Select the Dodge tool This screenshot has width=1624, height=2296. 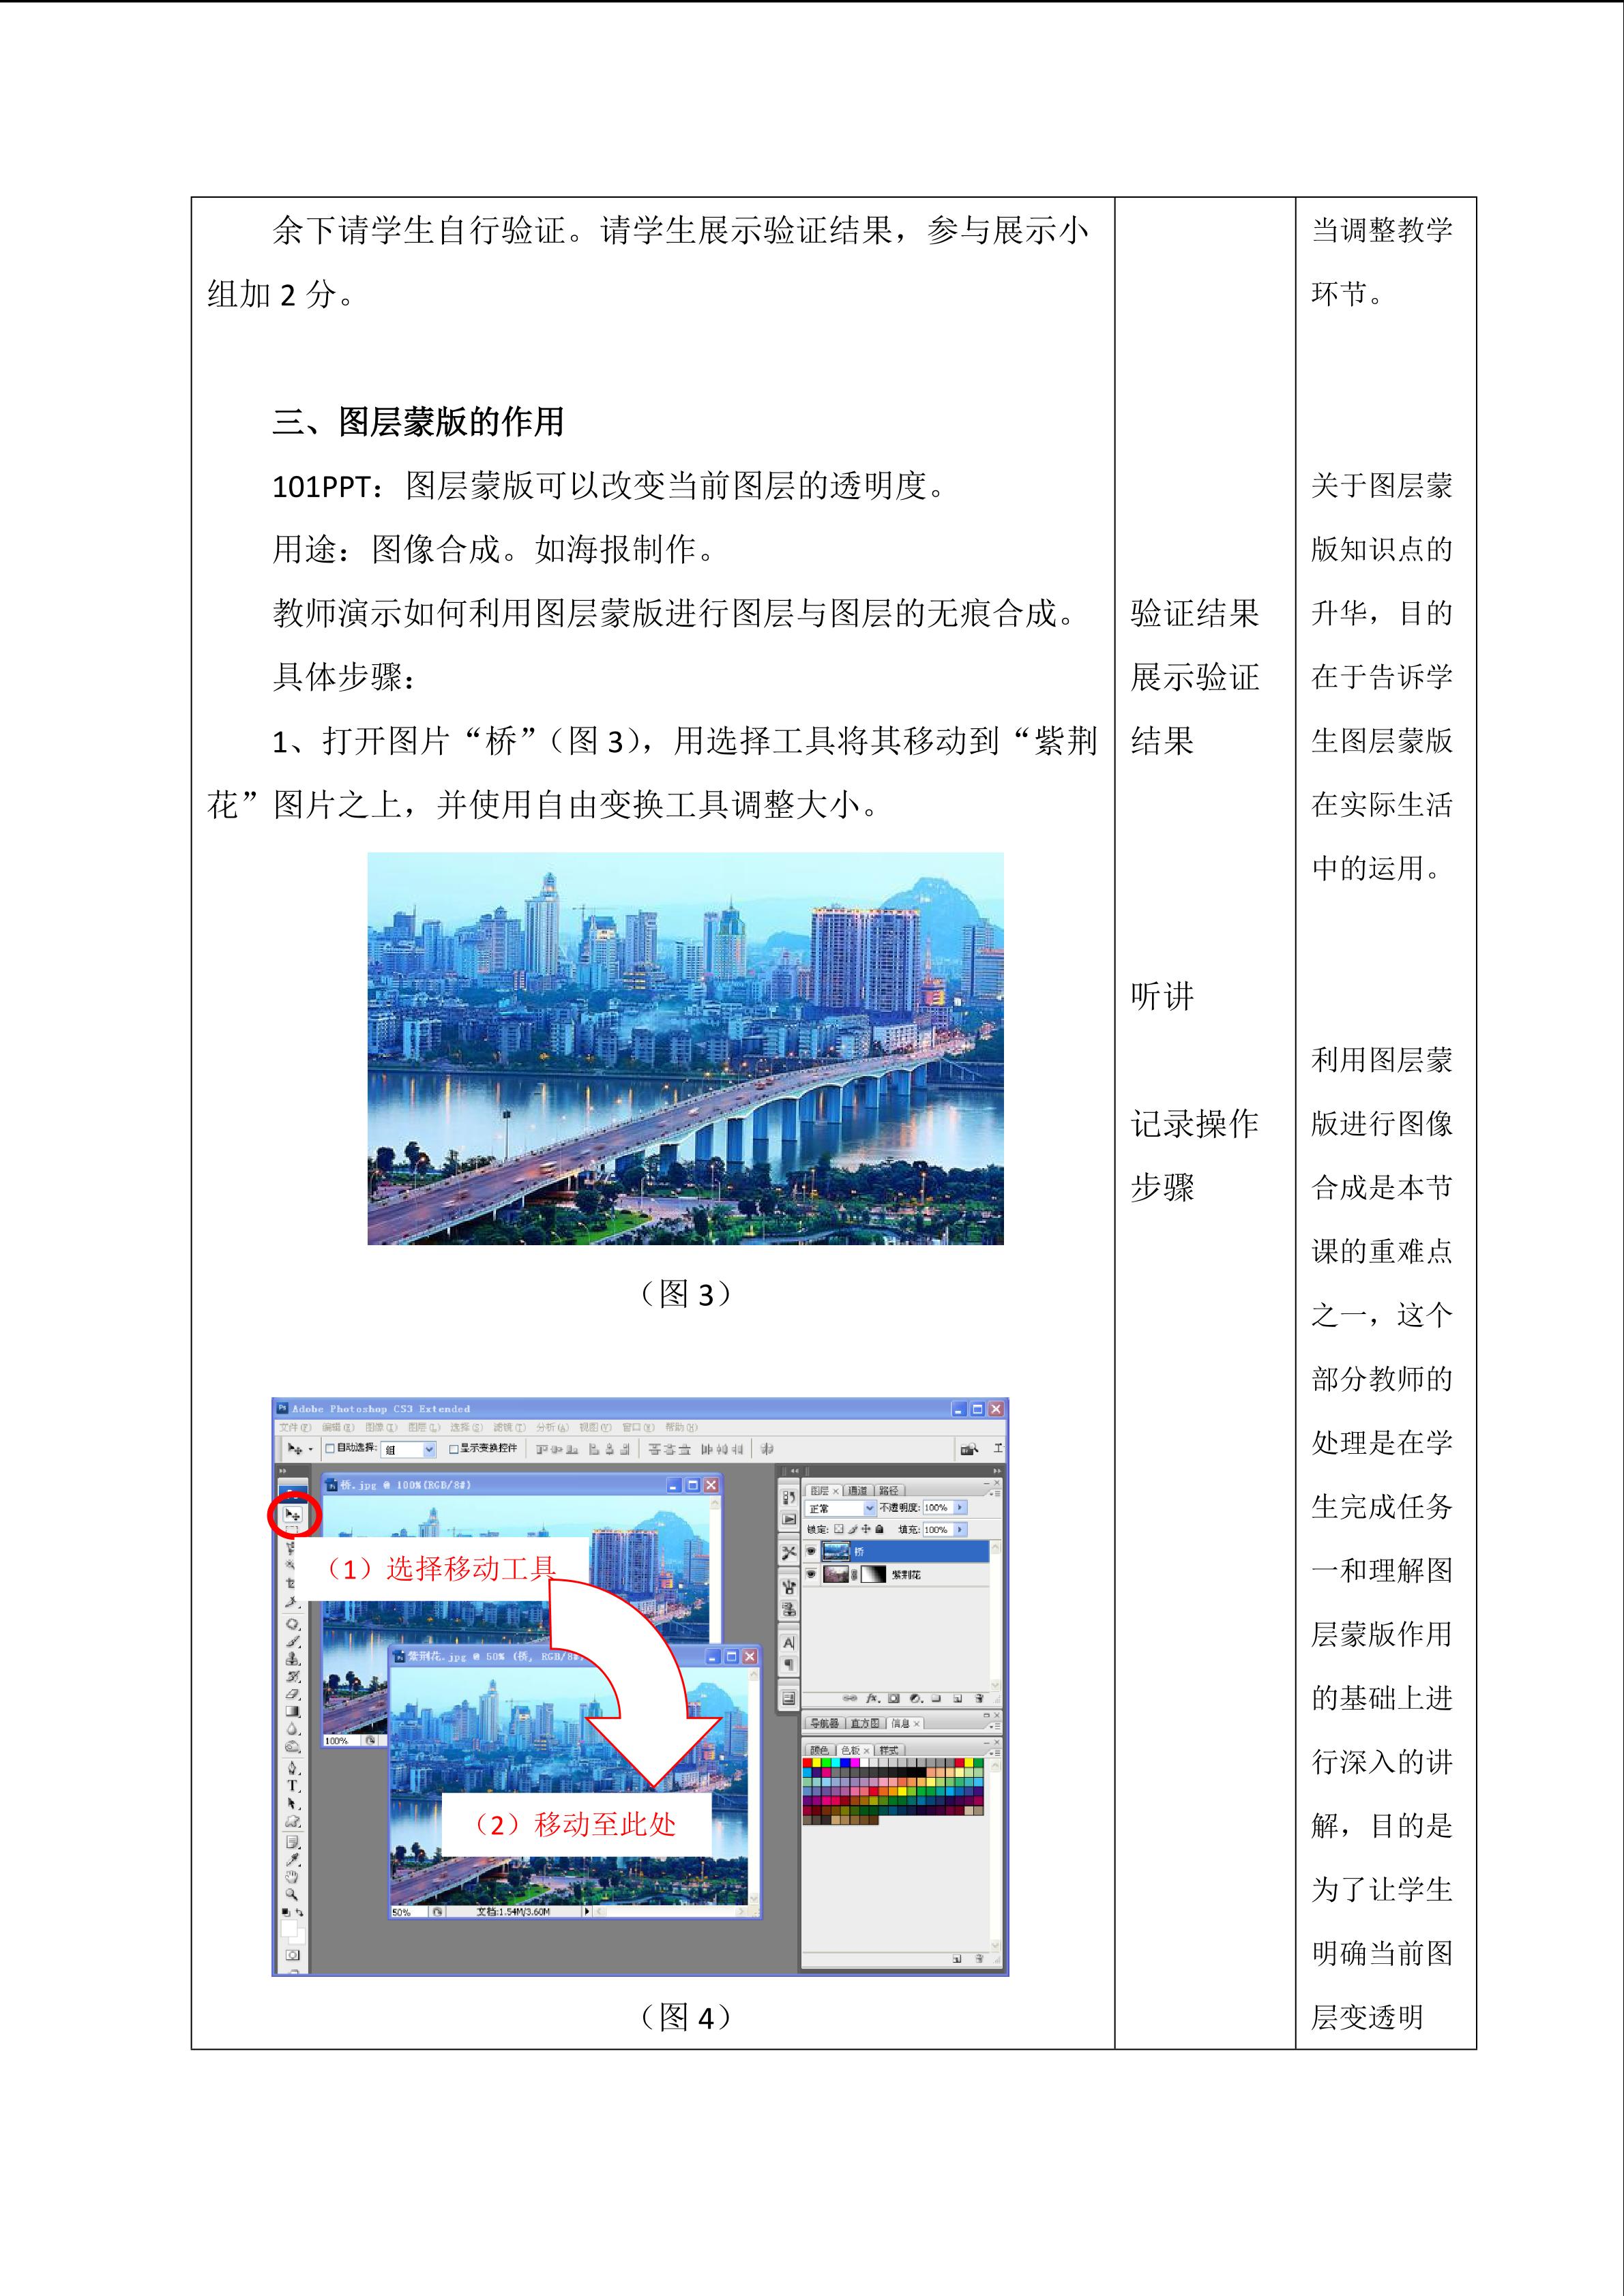click(293, 1746)
